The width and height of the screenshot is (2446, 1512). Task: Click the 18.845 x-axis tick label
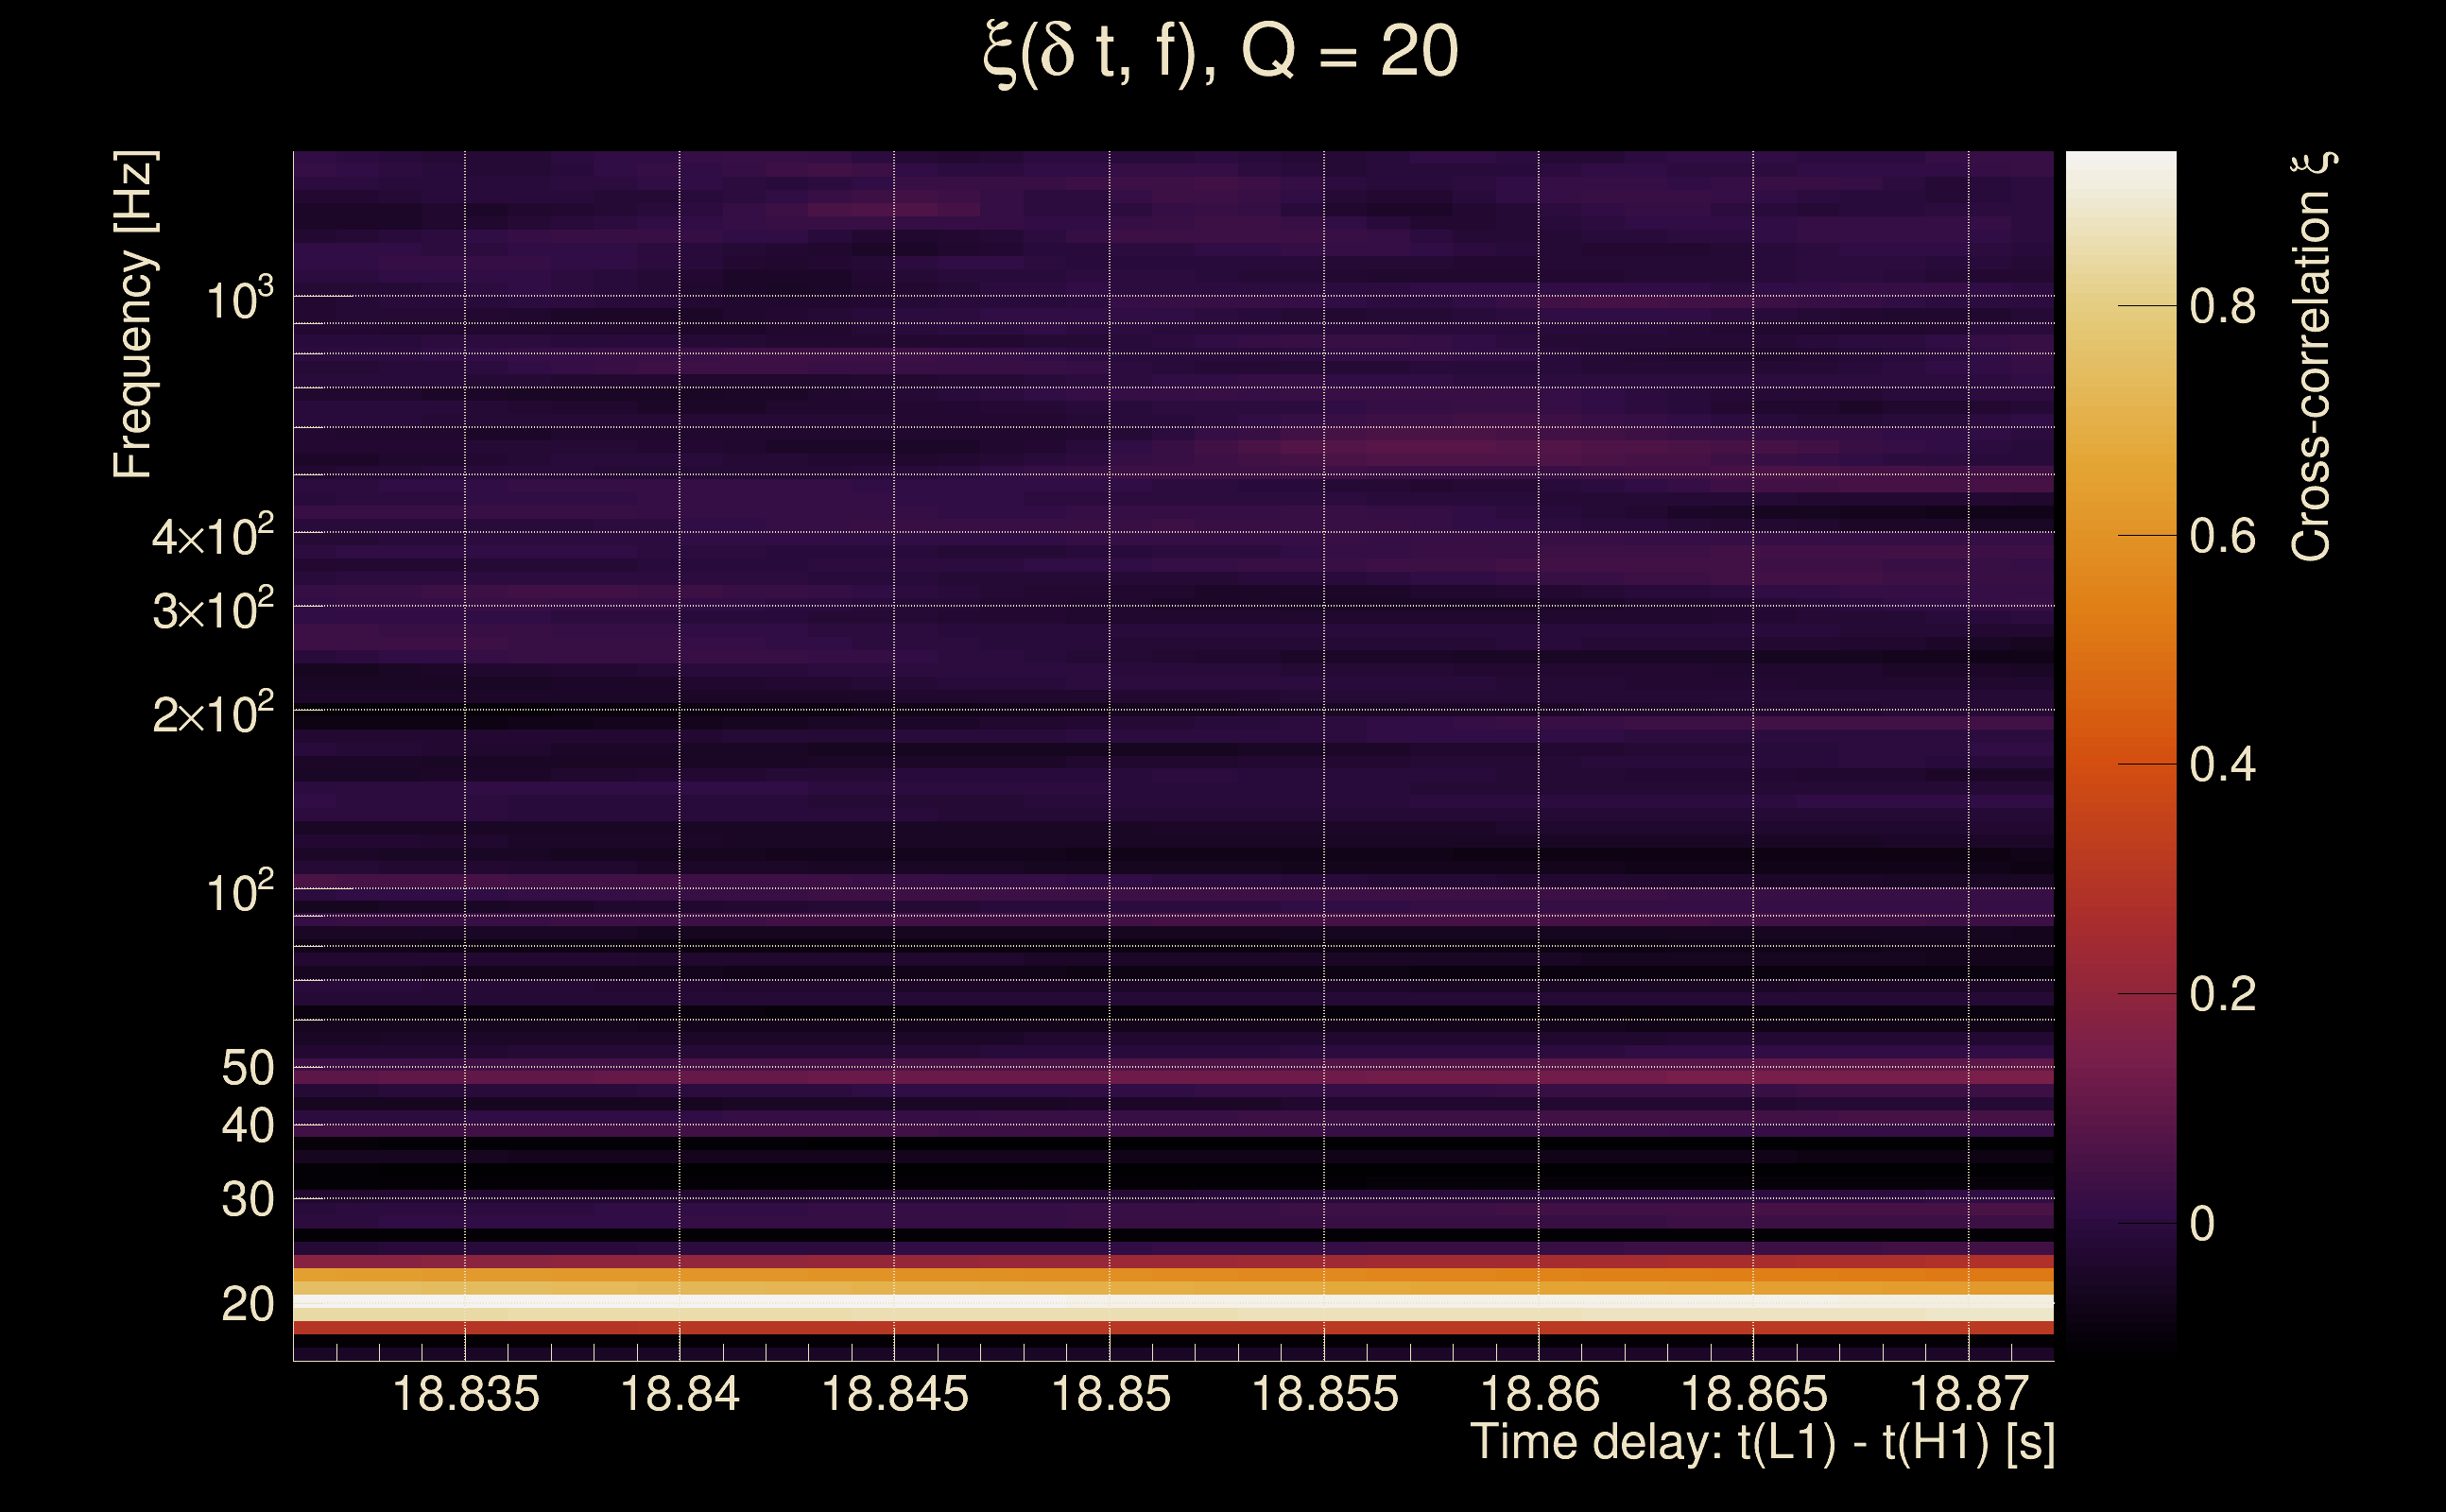coord(895,1394)
